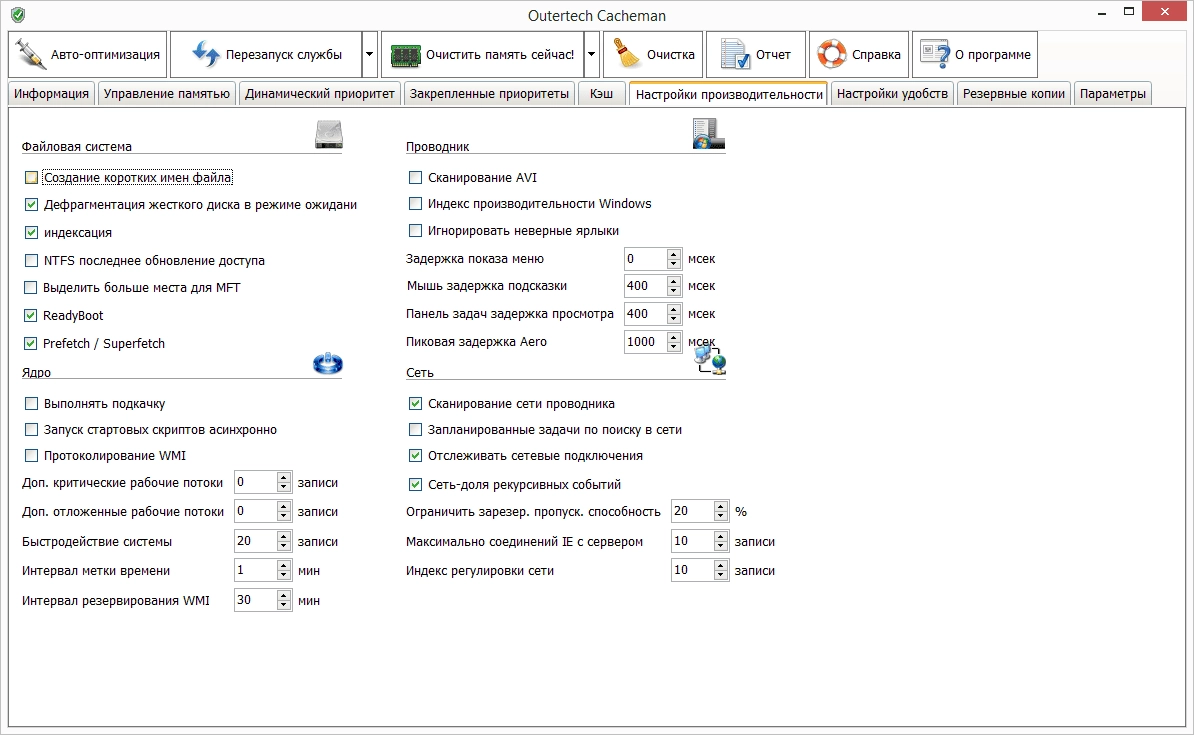Screen dimensions: 1194x735
Task: Enable Запуск стартовых скриптов асинхронно
Action: [x=31, y=430]
